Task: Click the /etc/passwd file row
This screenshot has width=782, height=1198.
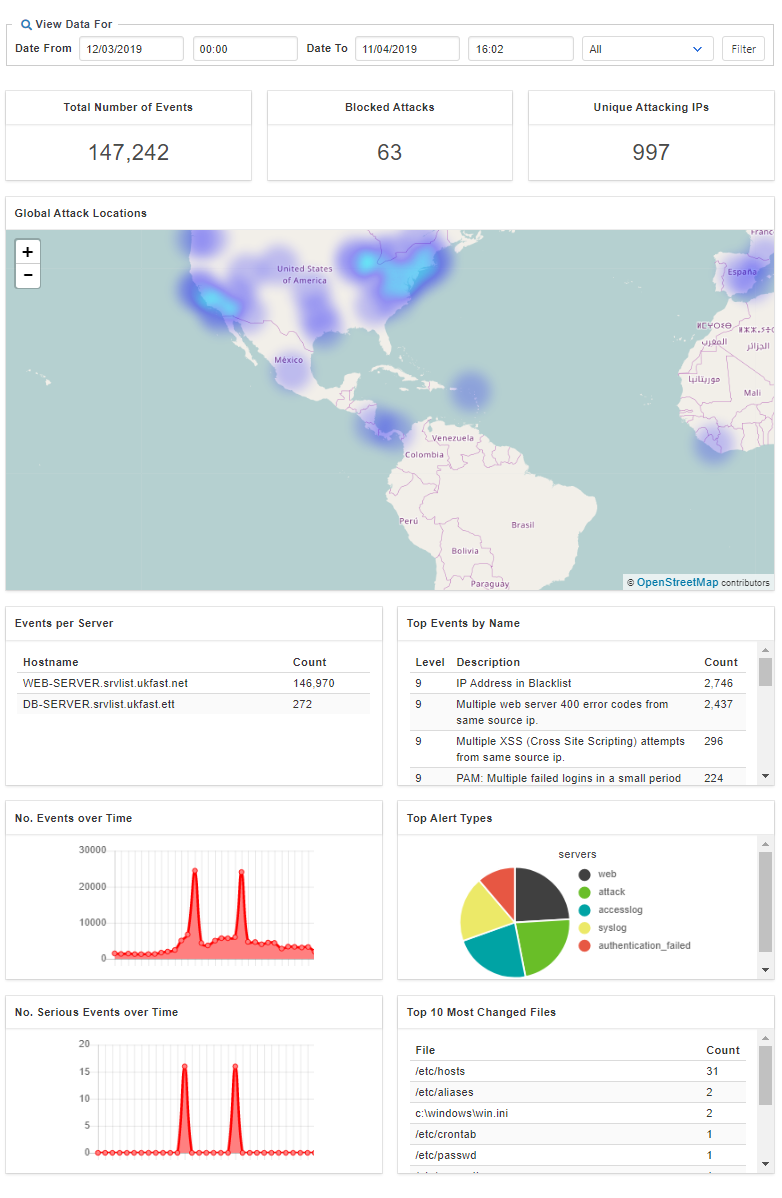Action: (579, 1155)
